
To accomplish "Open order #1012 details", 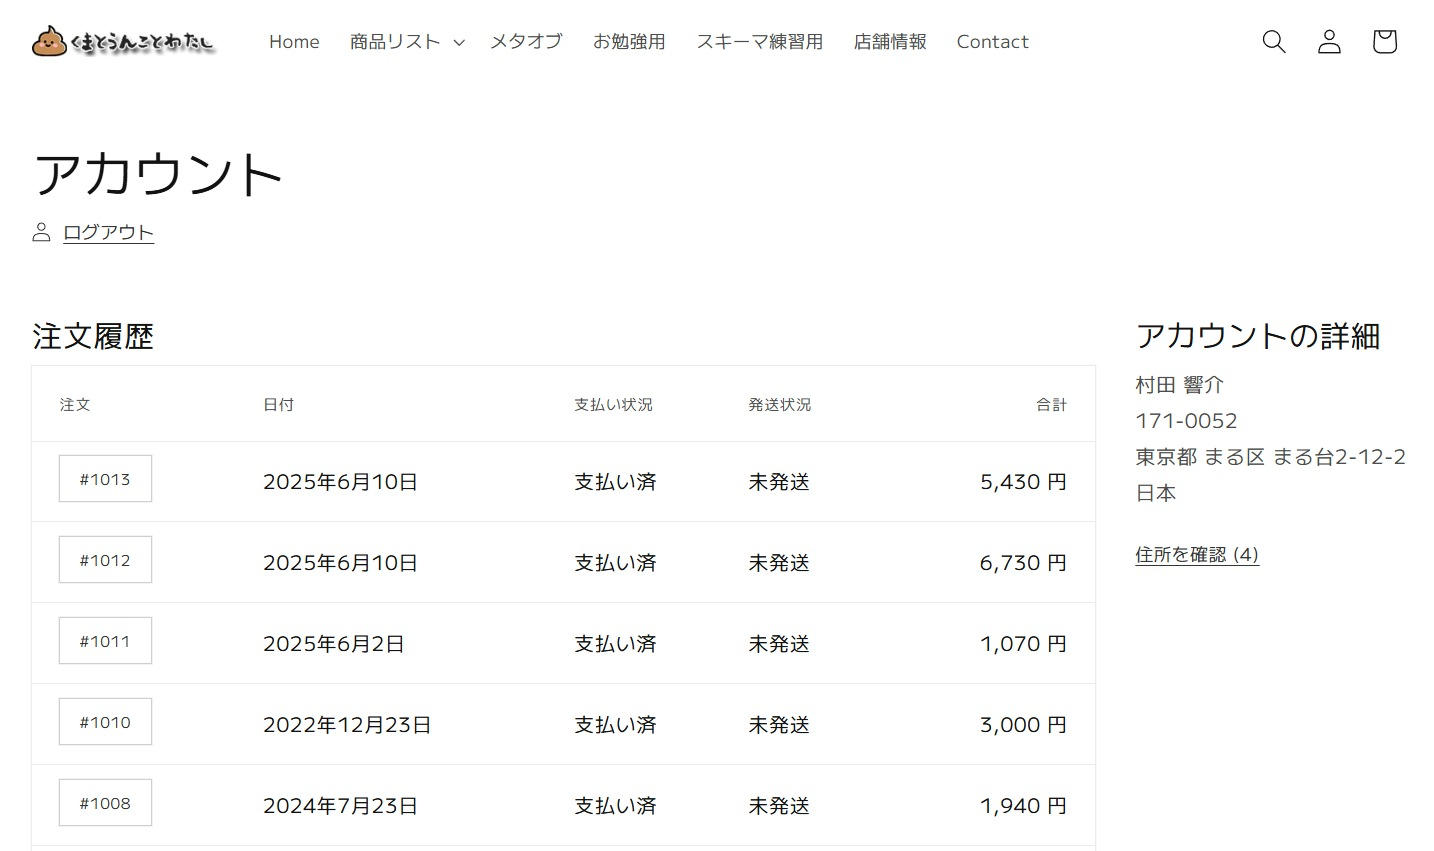I will (x=105, y=560).
